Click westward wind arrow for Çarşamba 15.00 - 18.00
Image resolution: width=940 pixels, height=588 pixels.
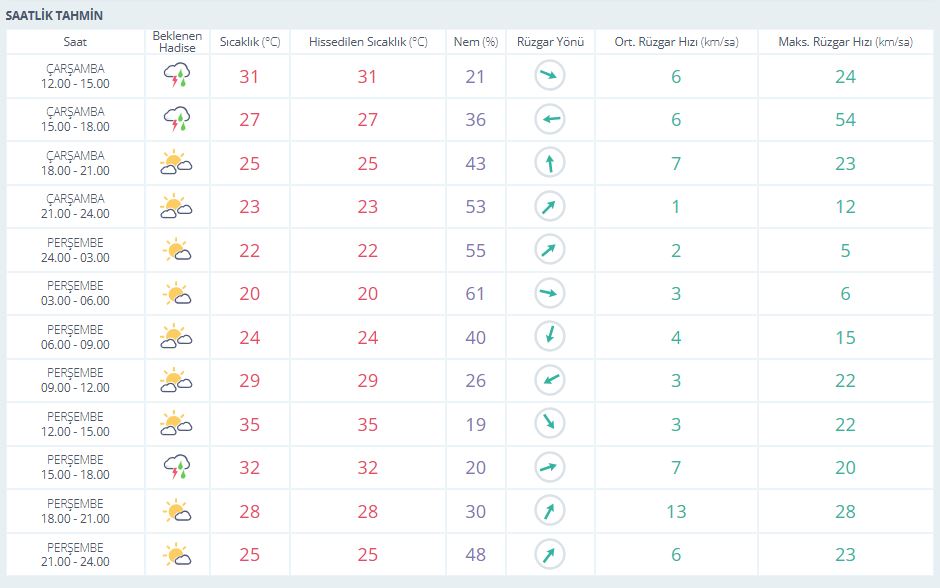pos(550,119)
